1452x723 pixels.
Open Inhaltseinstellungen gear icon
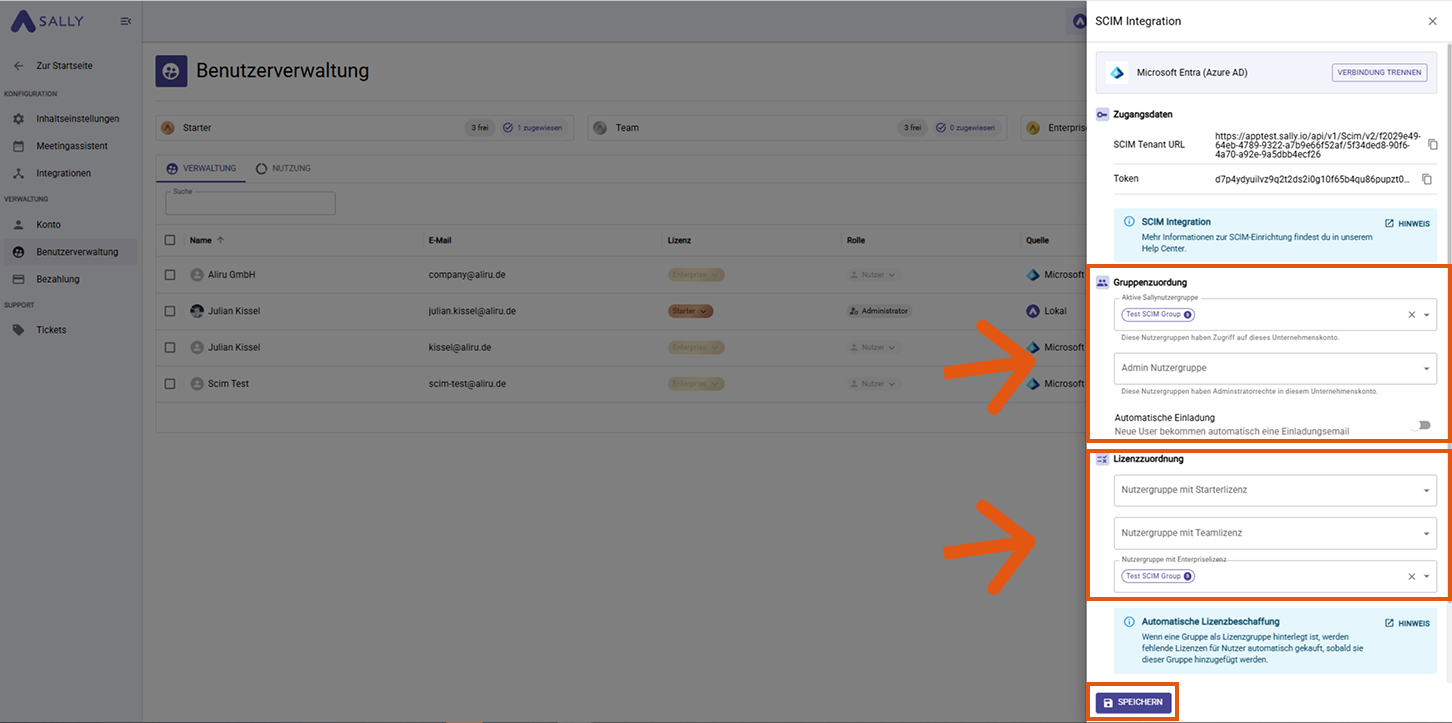18,119
